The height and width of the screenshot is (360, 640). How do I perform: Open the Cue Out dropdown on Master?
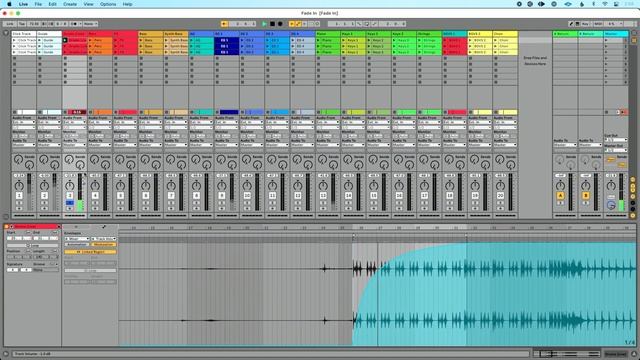[616, 140]
